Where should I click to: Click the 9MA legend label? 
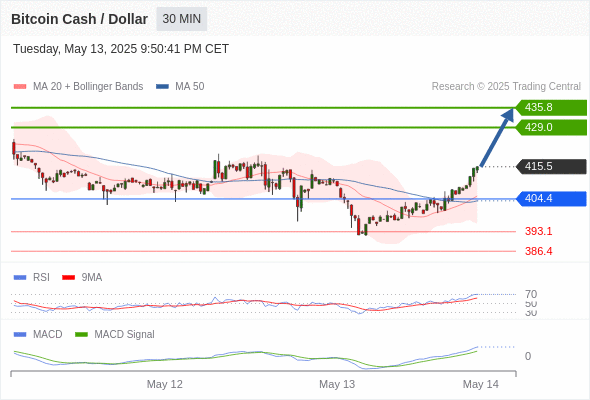(92, 278)
